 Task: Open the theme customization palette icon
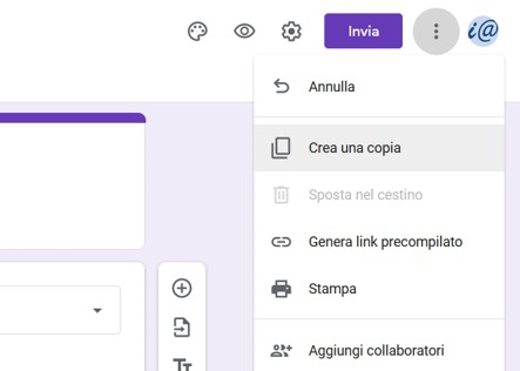[198, 31]
